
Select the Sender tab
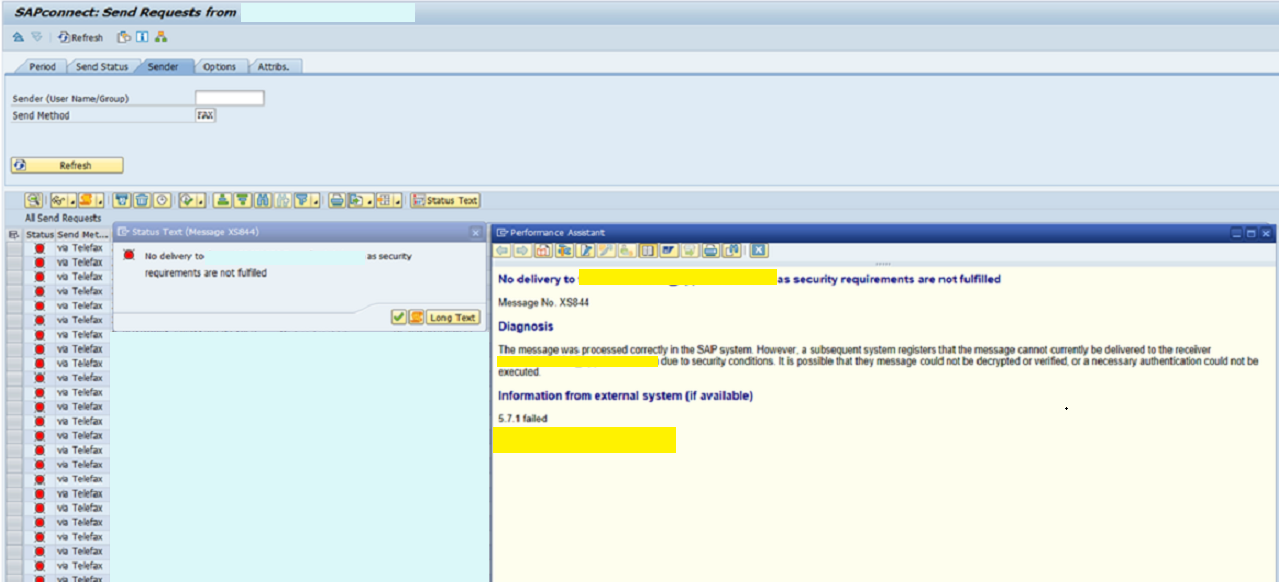pos(163,67)
